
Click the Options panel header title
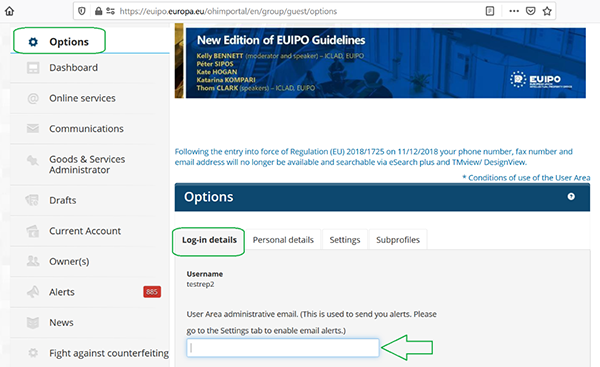(209, 197)
